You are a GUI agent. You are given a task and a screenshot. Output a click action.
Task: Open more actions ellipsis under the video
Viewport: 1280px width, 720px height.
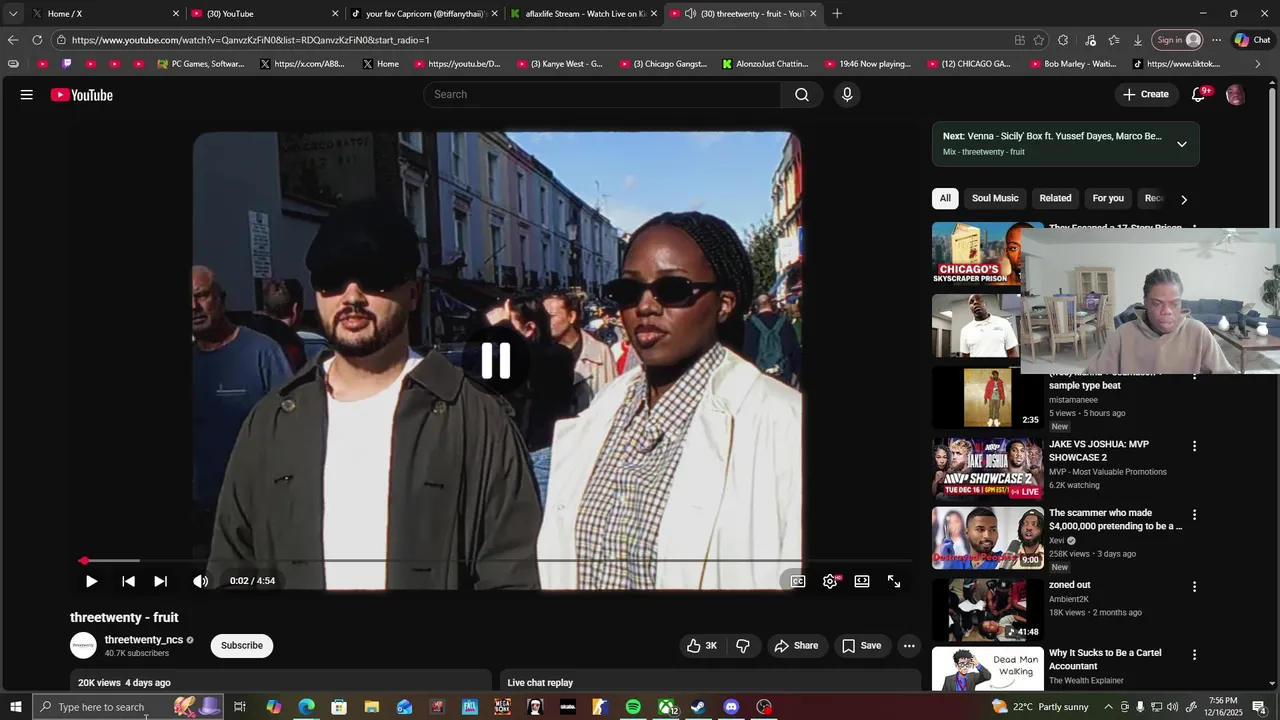909,646
